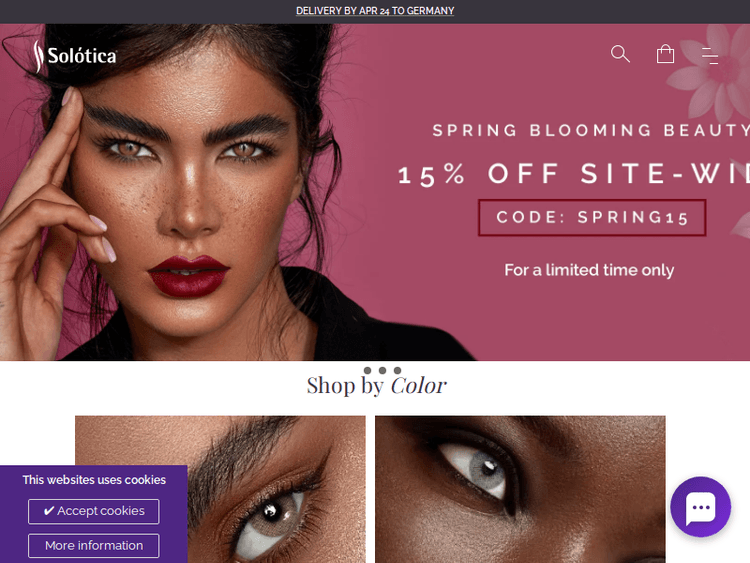This screenshot has width=750, height=563.
Task: Click the CODE: SPRING15 promo box
Action: [592, 218]
